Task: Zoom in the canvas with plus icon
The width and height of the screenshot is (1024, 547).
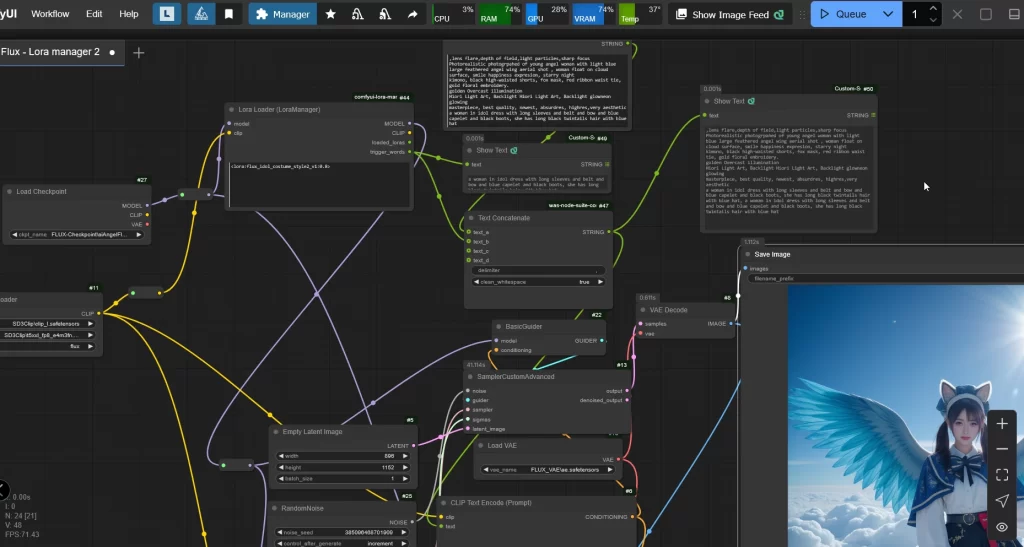Action: point(1002,423)
